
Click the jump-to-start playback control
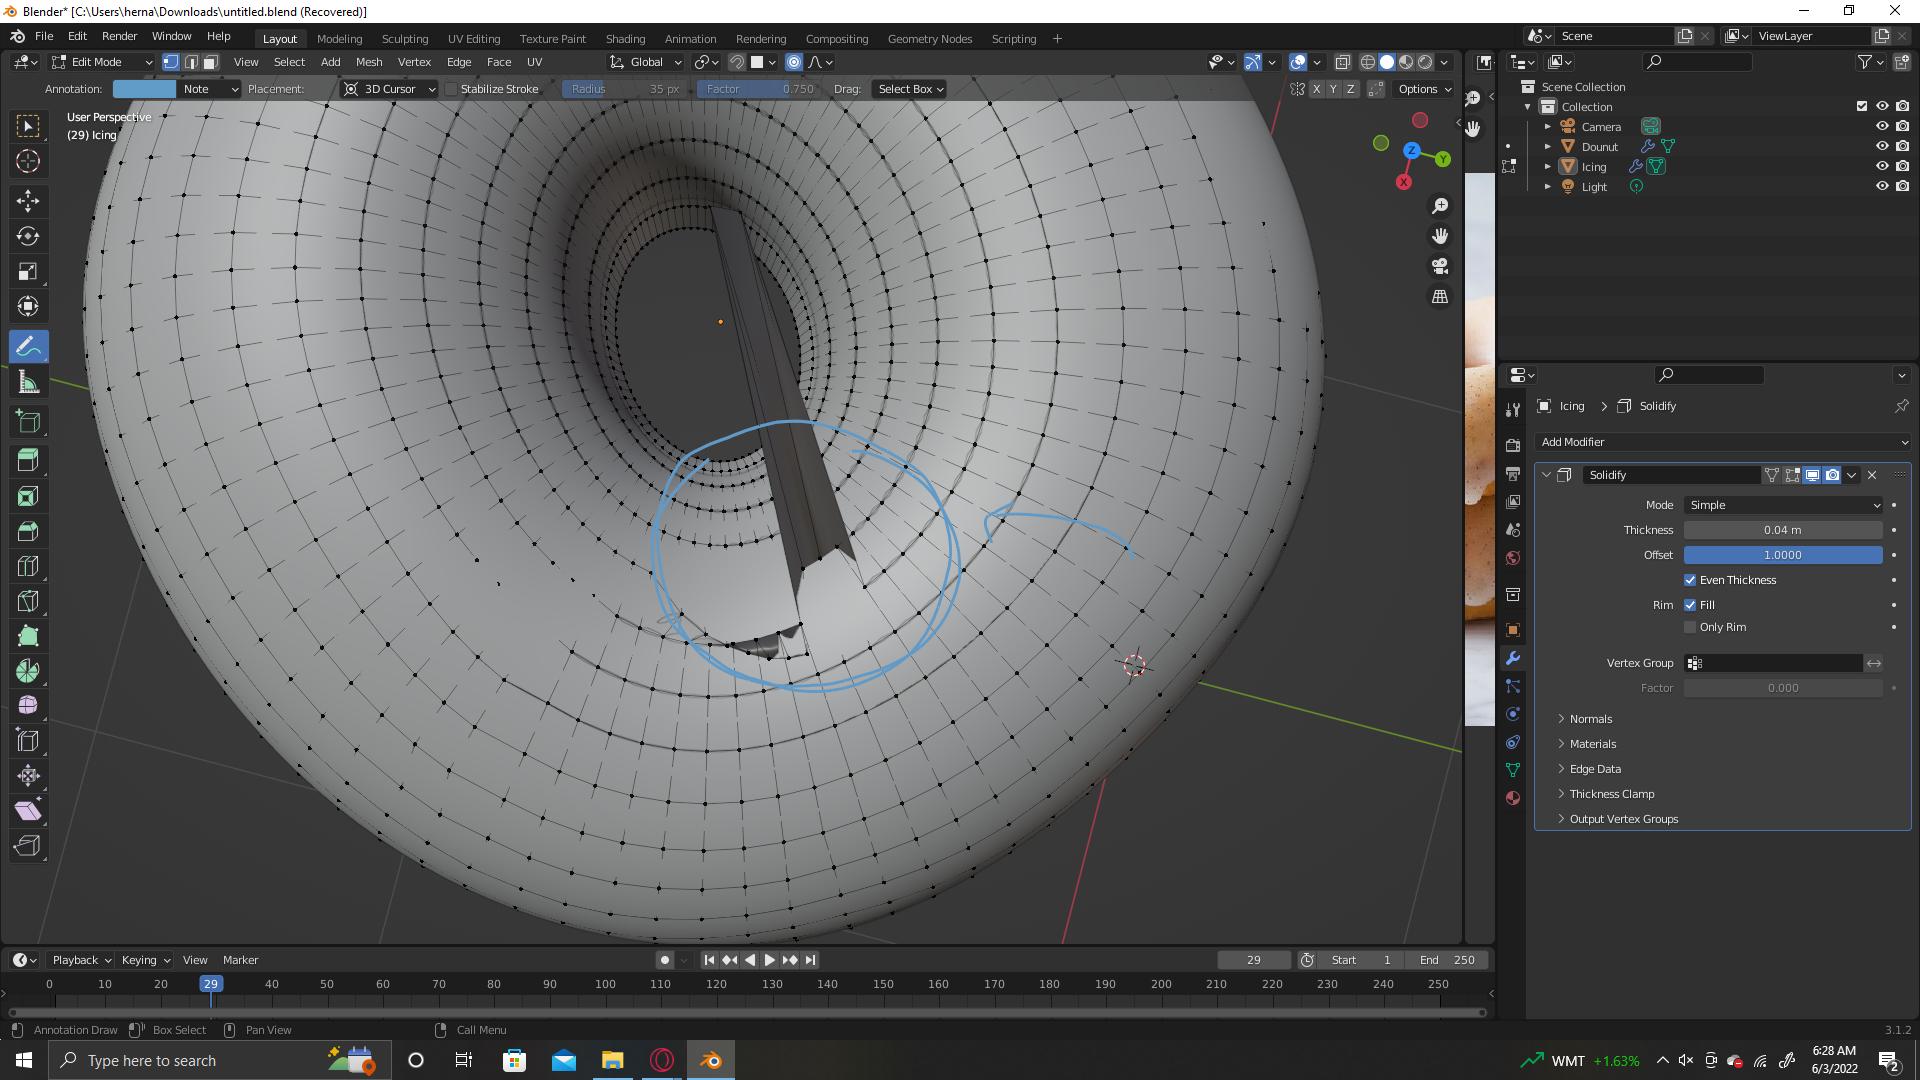pos(709,959)
